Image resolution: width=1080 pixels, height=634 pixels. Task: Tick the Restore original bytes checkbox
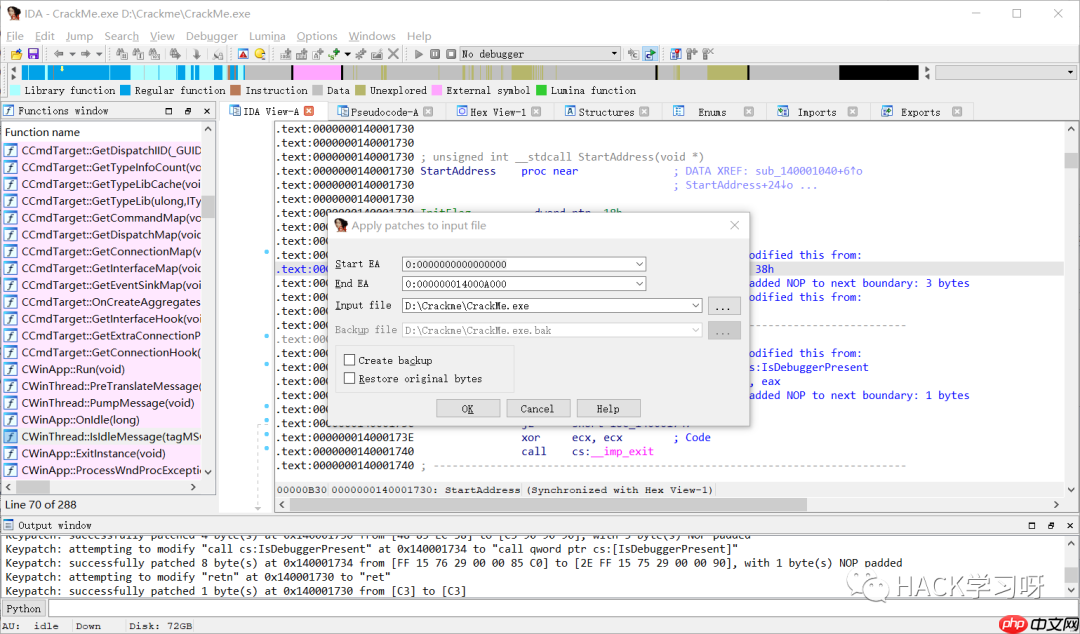(x=350, y=379)
